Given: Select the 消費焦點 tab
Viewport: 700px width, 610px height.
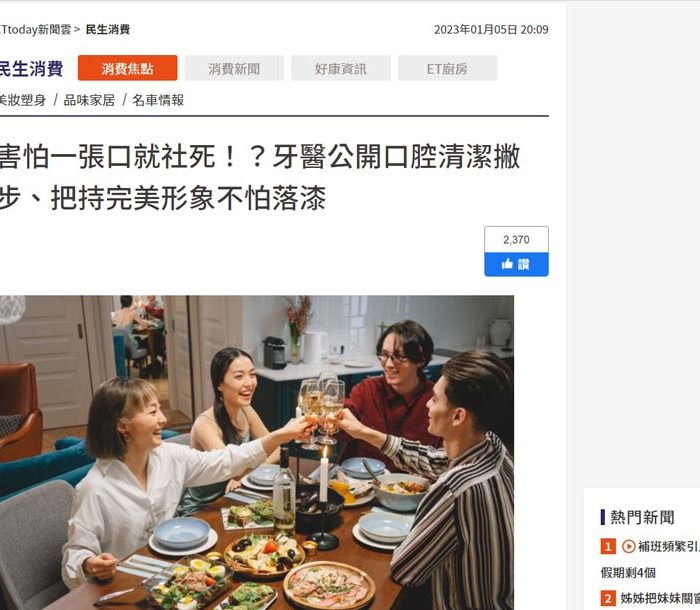Looking at the screenshot, I should pyautogui.click(x=127, y=68).
